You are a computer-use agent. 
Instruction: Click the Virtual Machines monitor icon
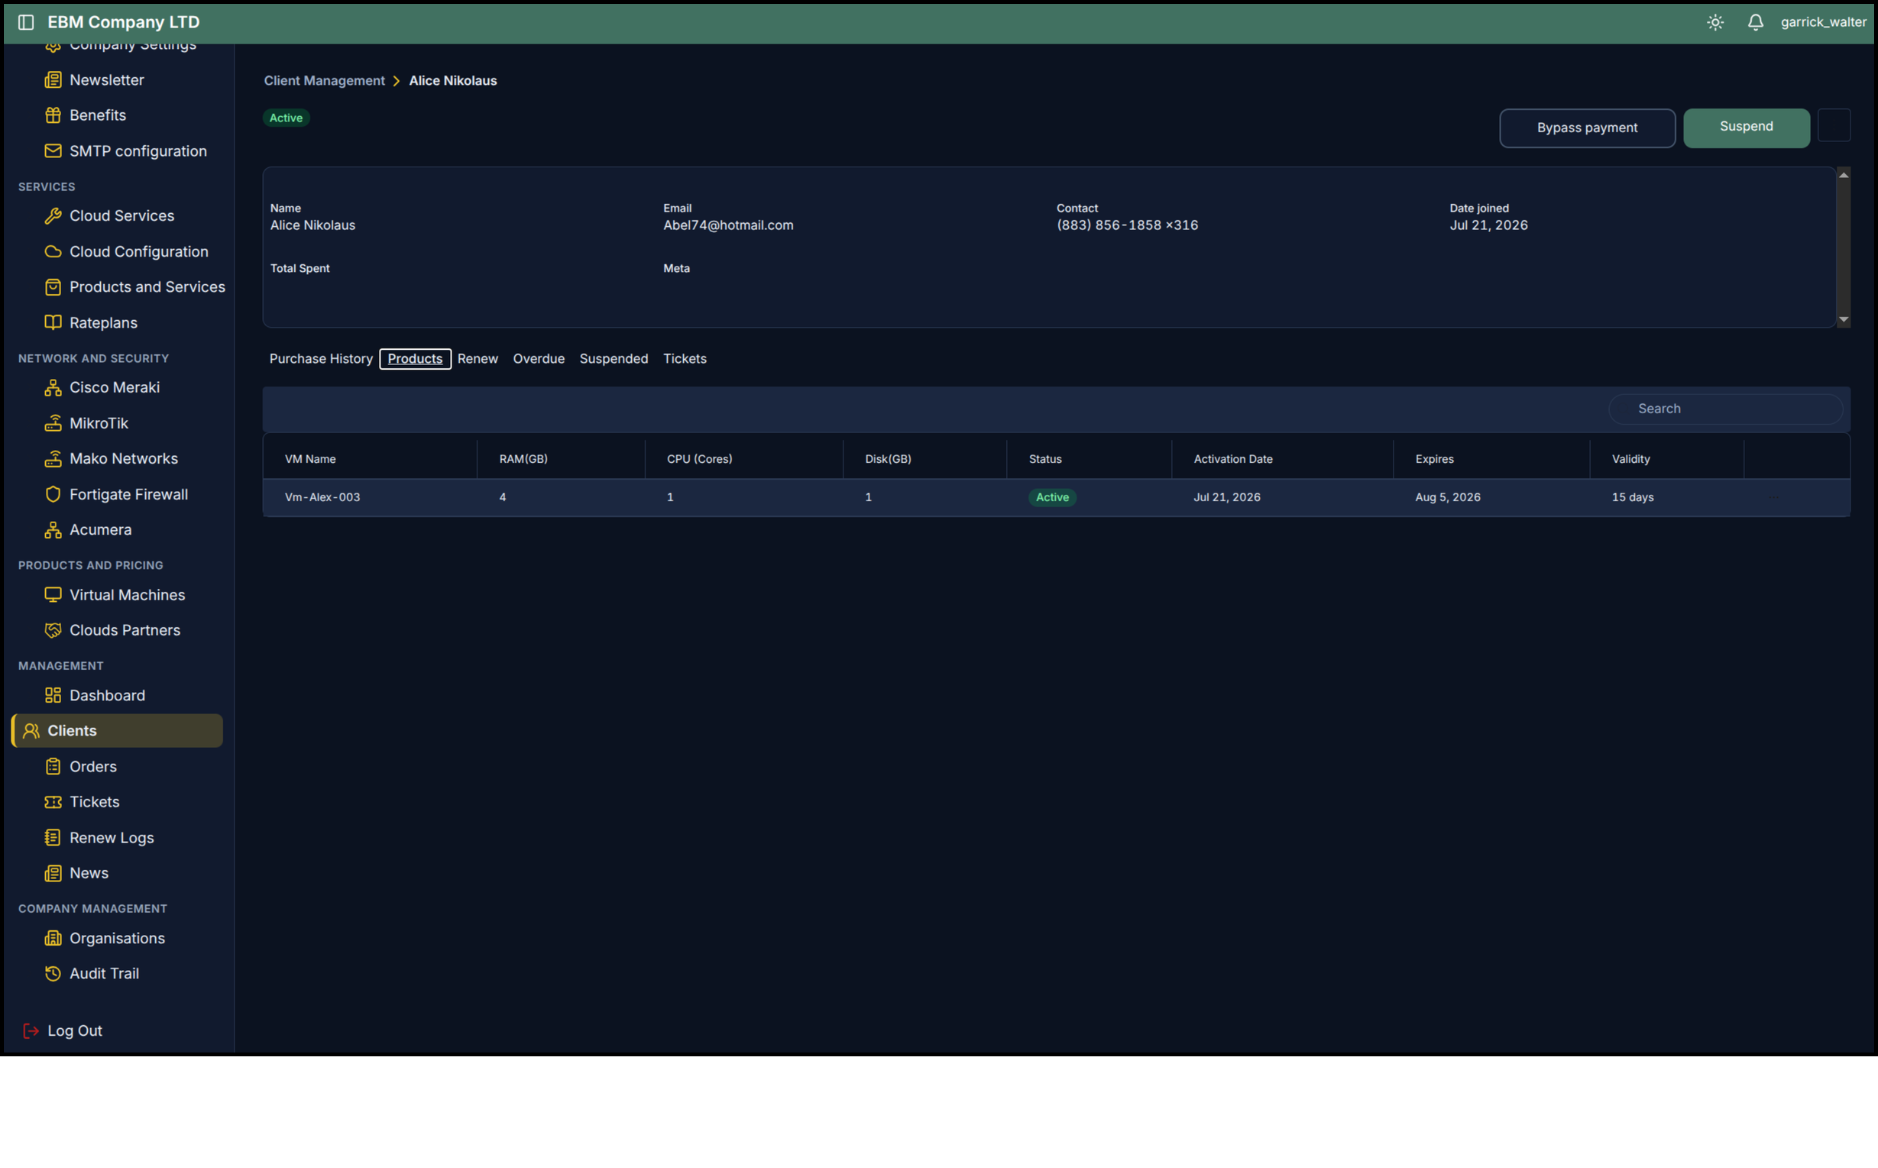[53, 595]
